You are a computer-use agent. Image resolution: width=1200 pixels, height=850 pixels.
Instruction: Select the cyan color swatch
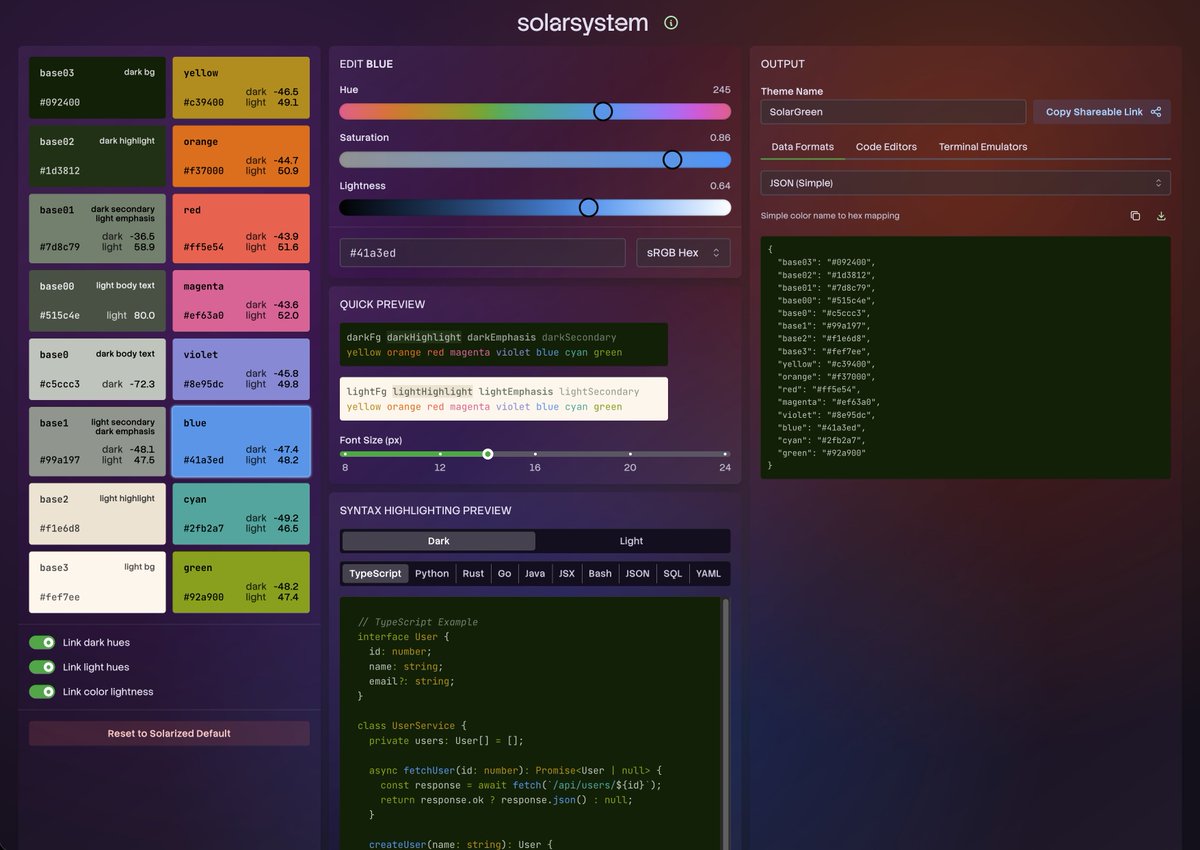click(x=241, y=514)
